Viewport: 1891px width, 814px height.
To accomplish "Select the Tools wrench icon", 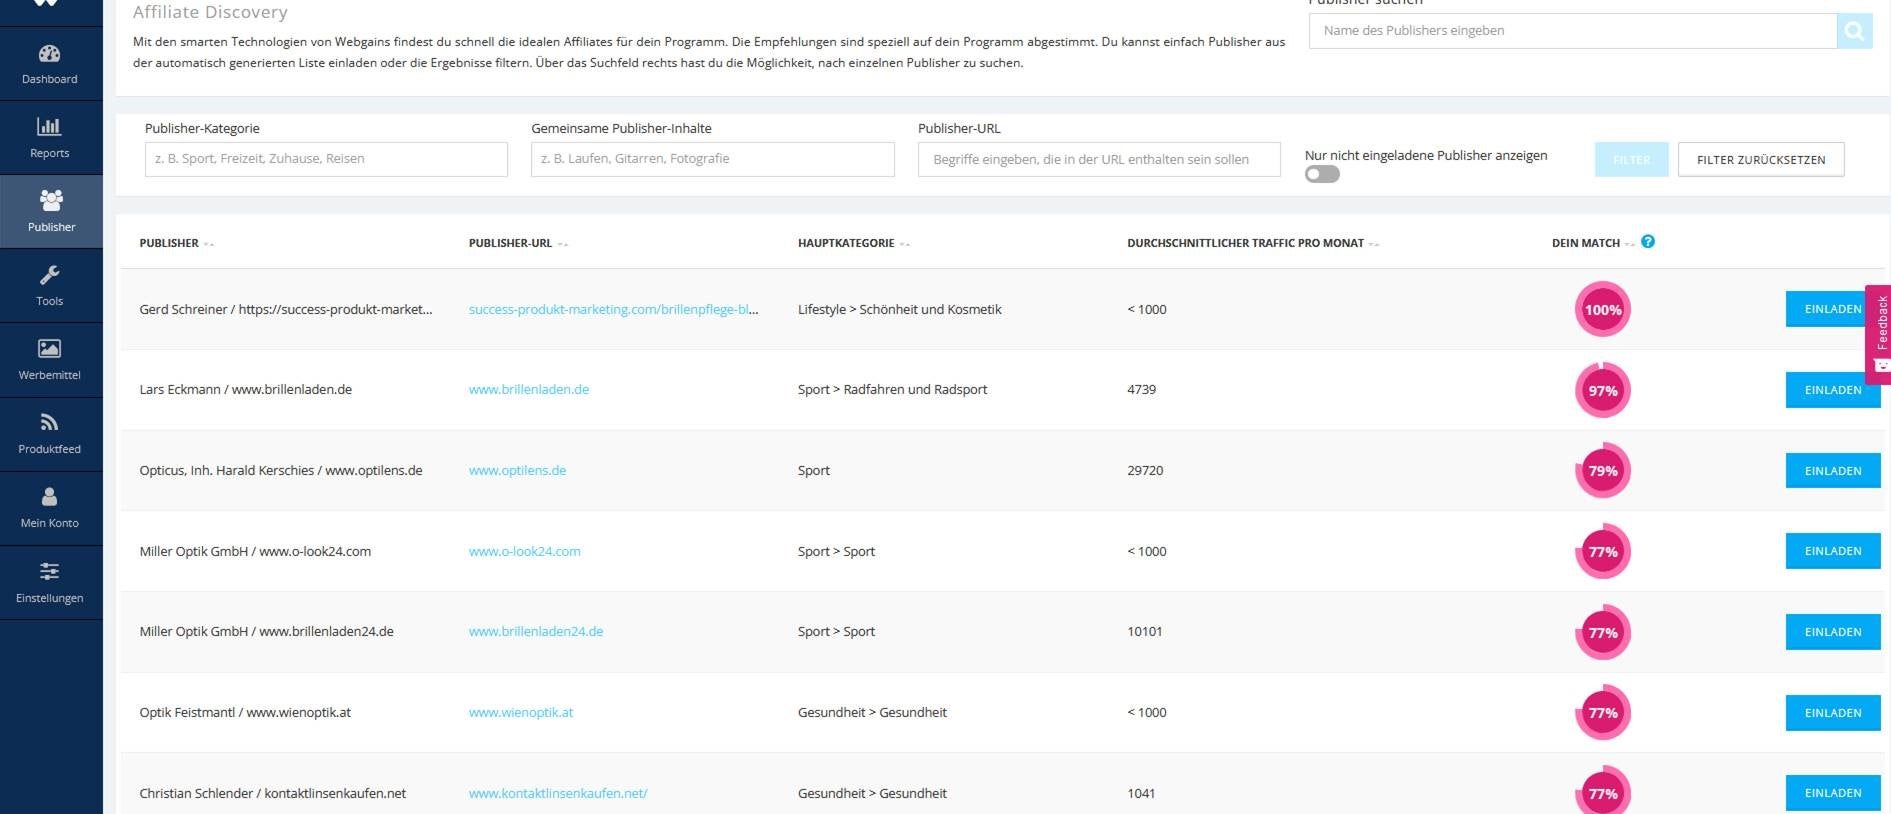I will click(49, 275).
